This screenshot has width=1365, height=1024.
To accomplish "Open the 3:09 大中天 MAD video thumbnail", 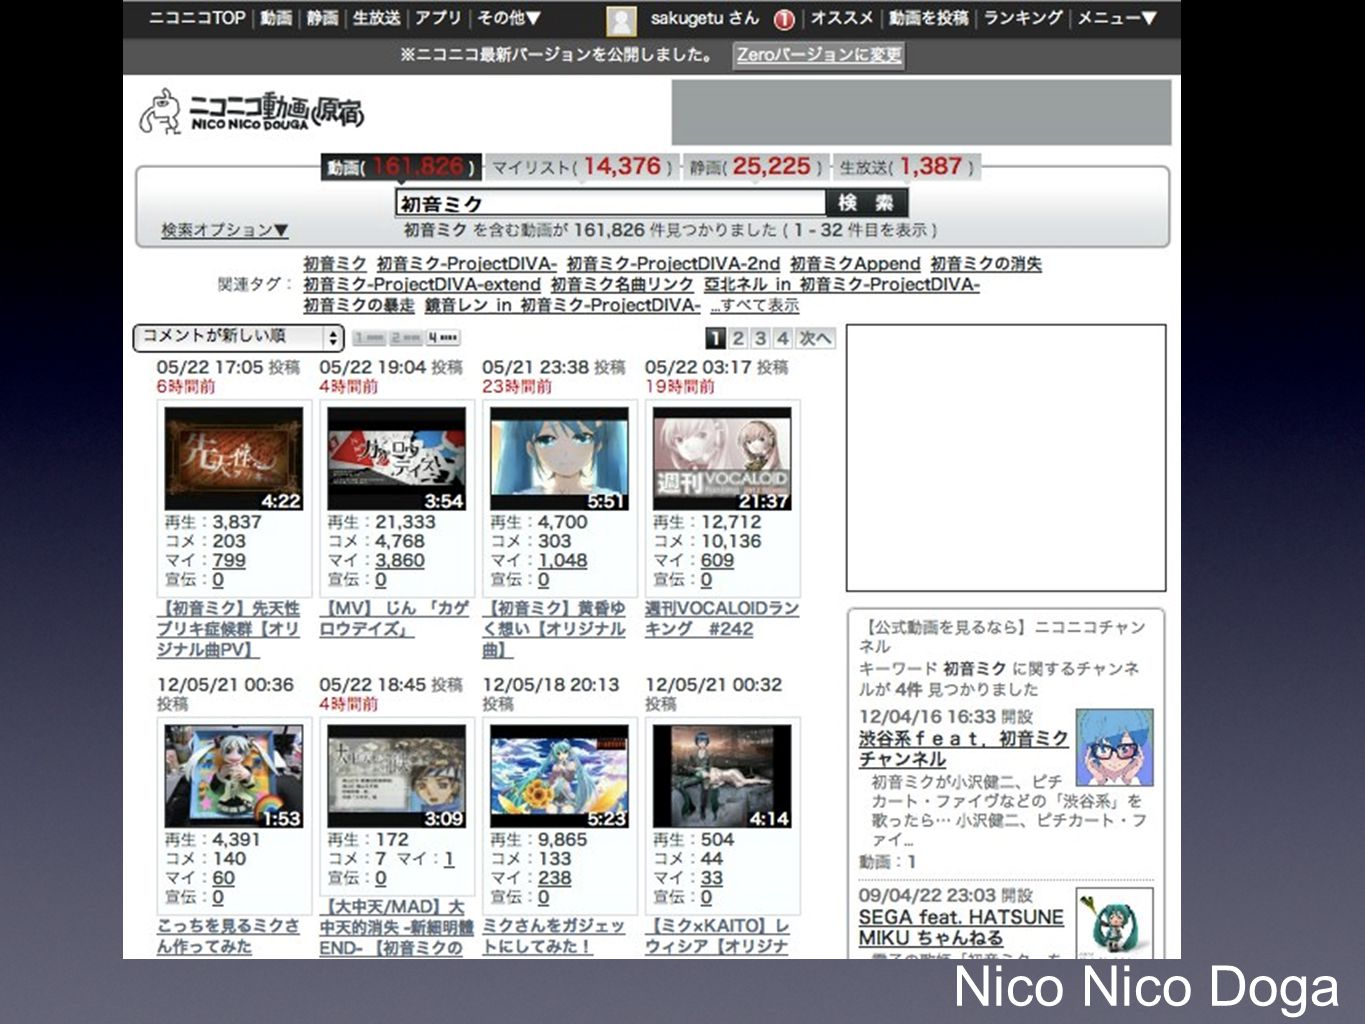I will tap(397, 777).
